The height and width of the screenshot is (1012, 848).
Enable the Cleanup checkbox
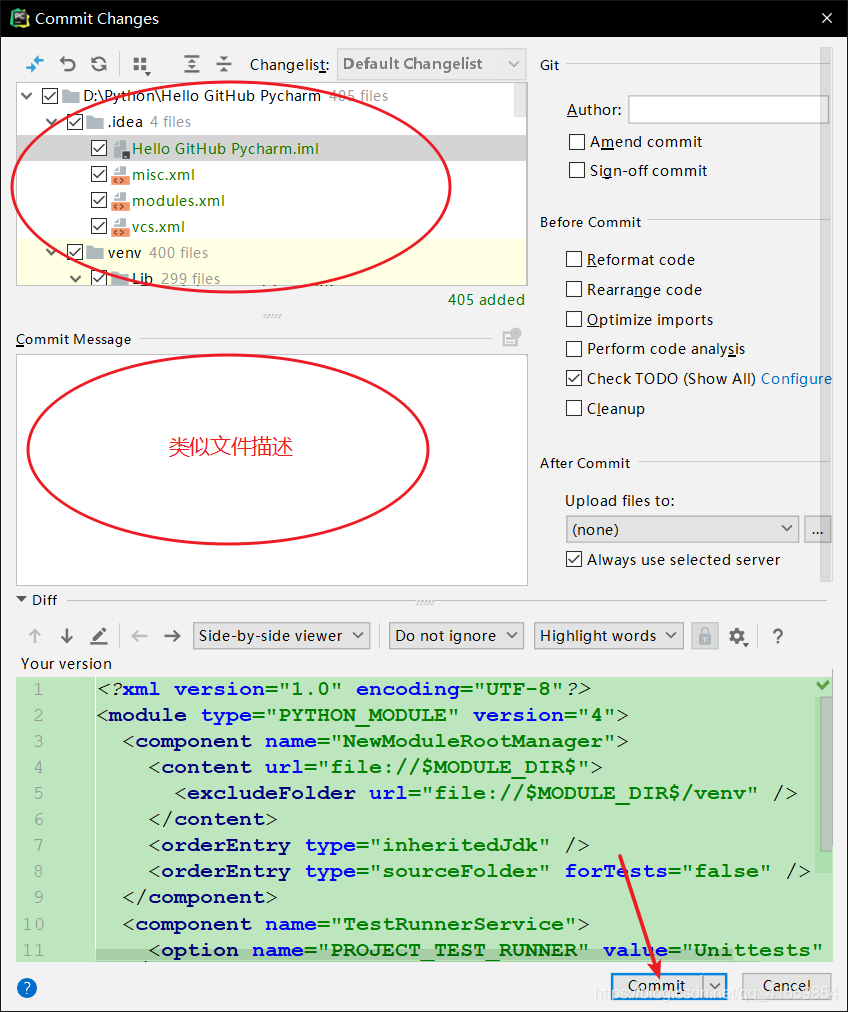click(574, 408)
